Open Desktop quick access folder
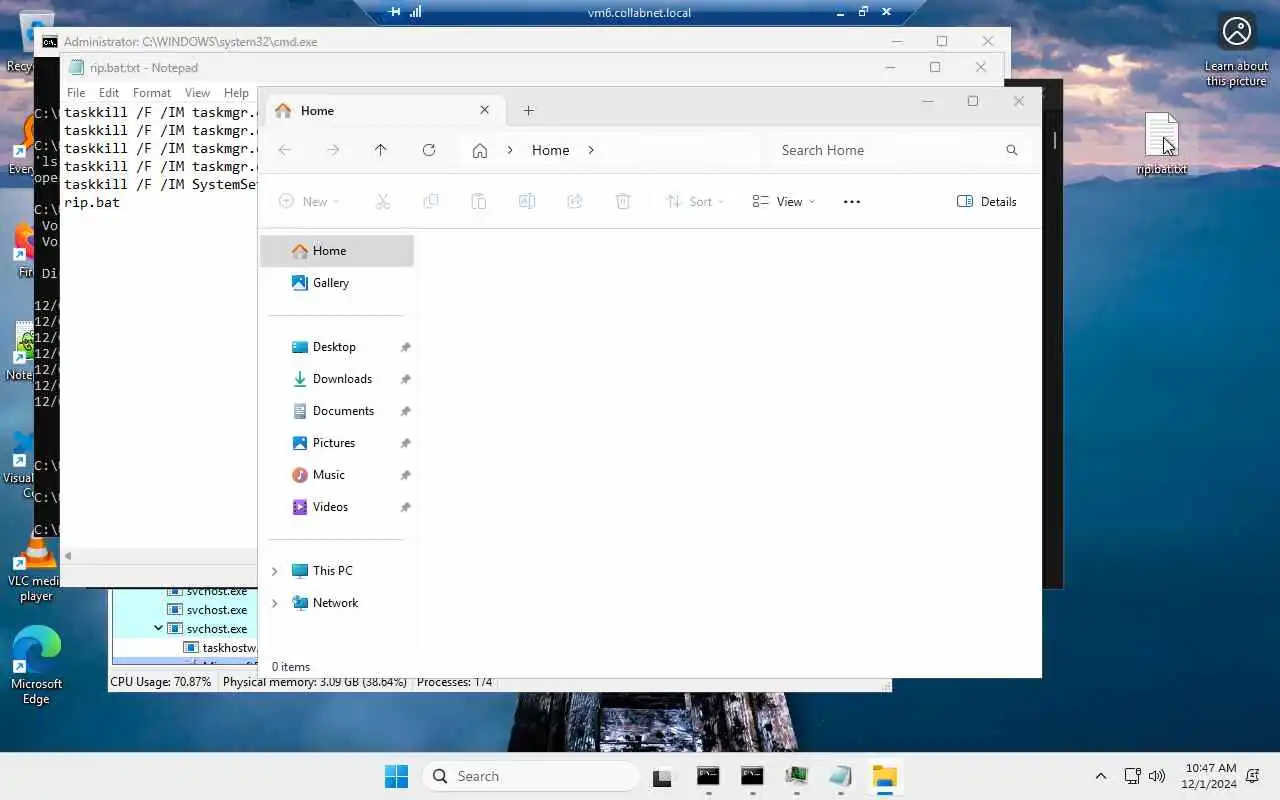The image size is (1280, 800). [x=337, y=347]
